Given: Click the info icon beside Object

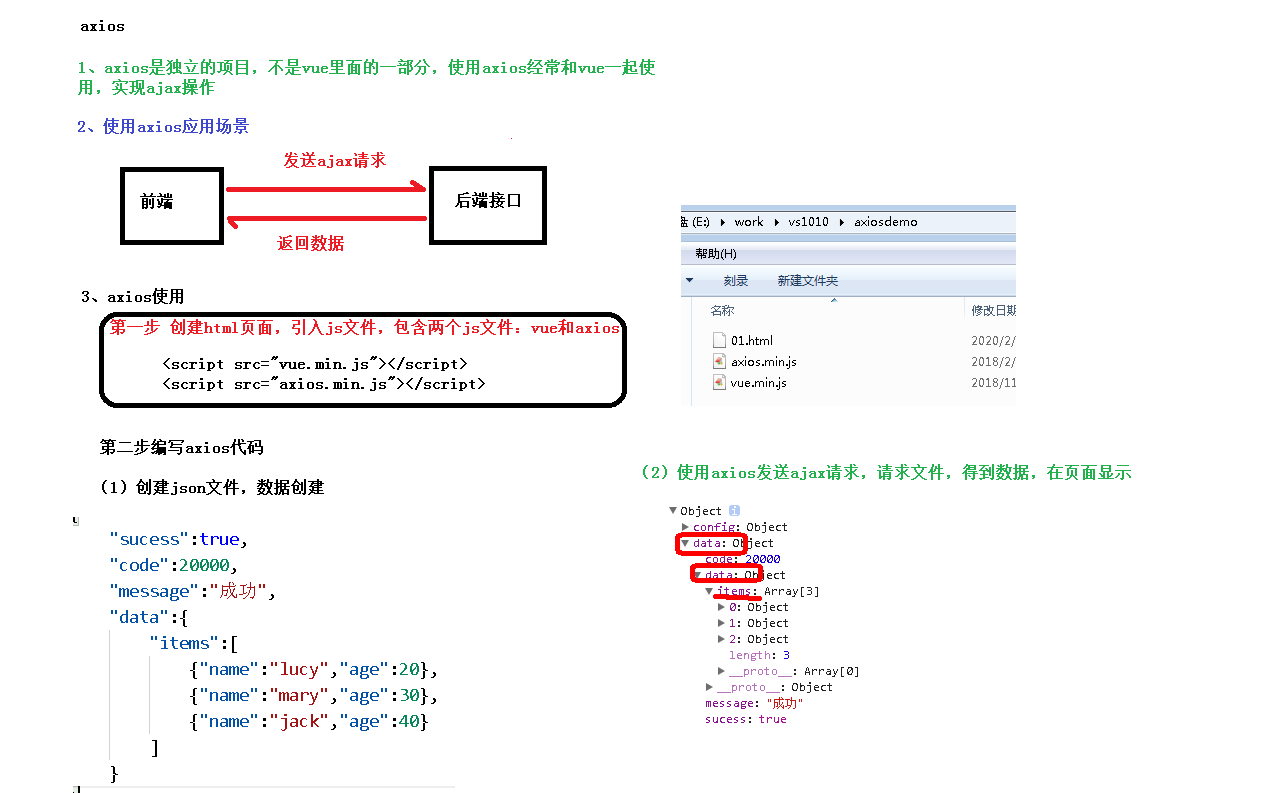Looking at the screenshot, I should click(735, 511).
